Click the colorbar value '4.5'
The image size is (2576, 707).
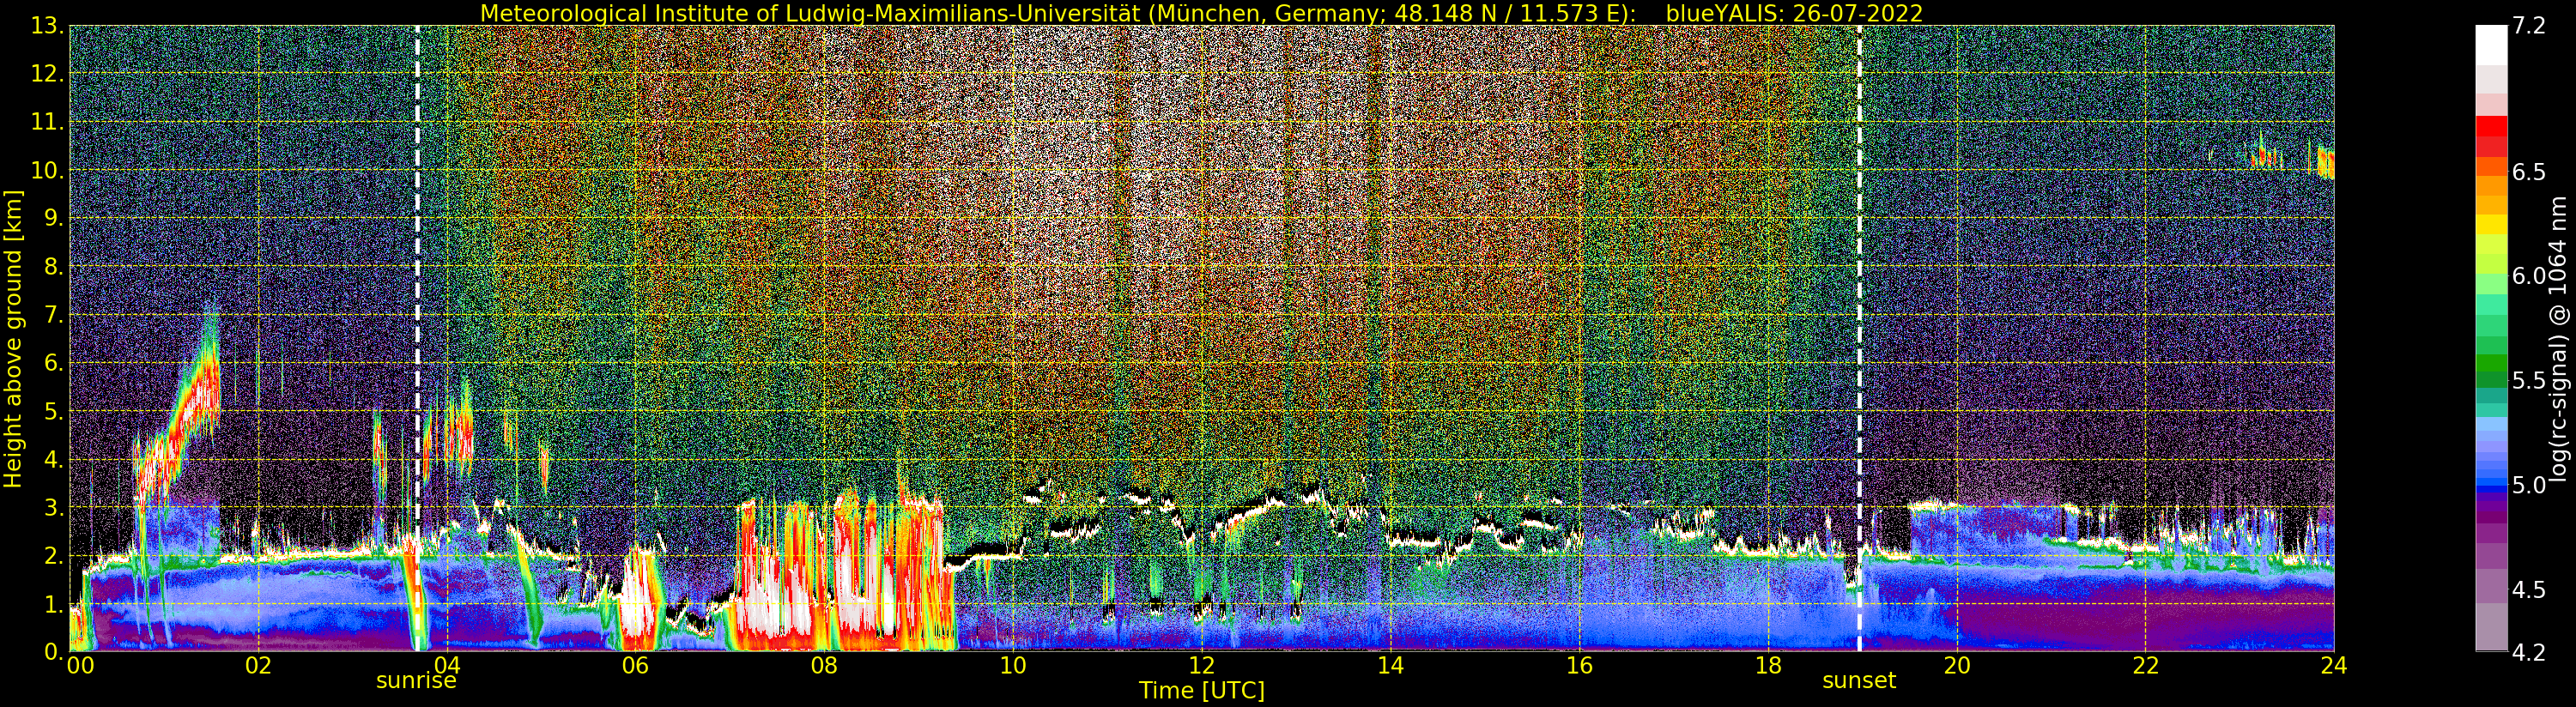2529,589
